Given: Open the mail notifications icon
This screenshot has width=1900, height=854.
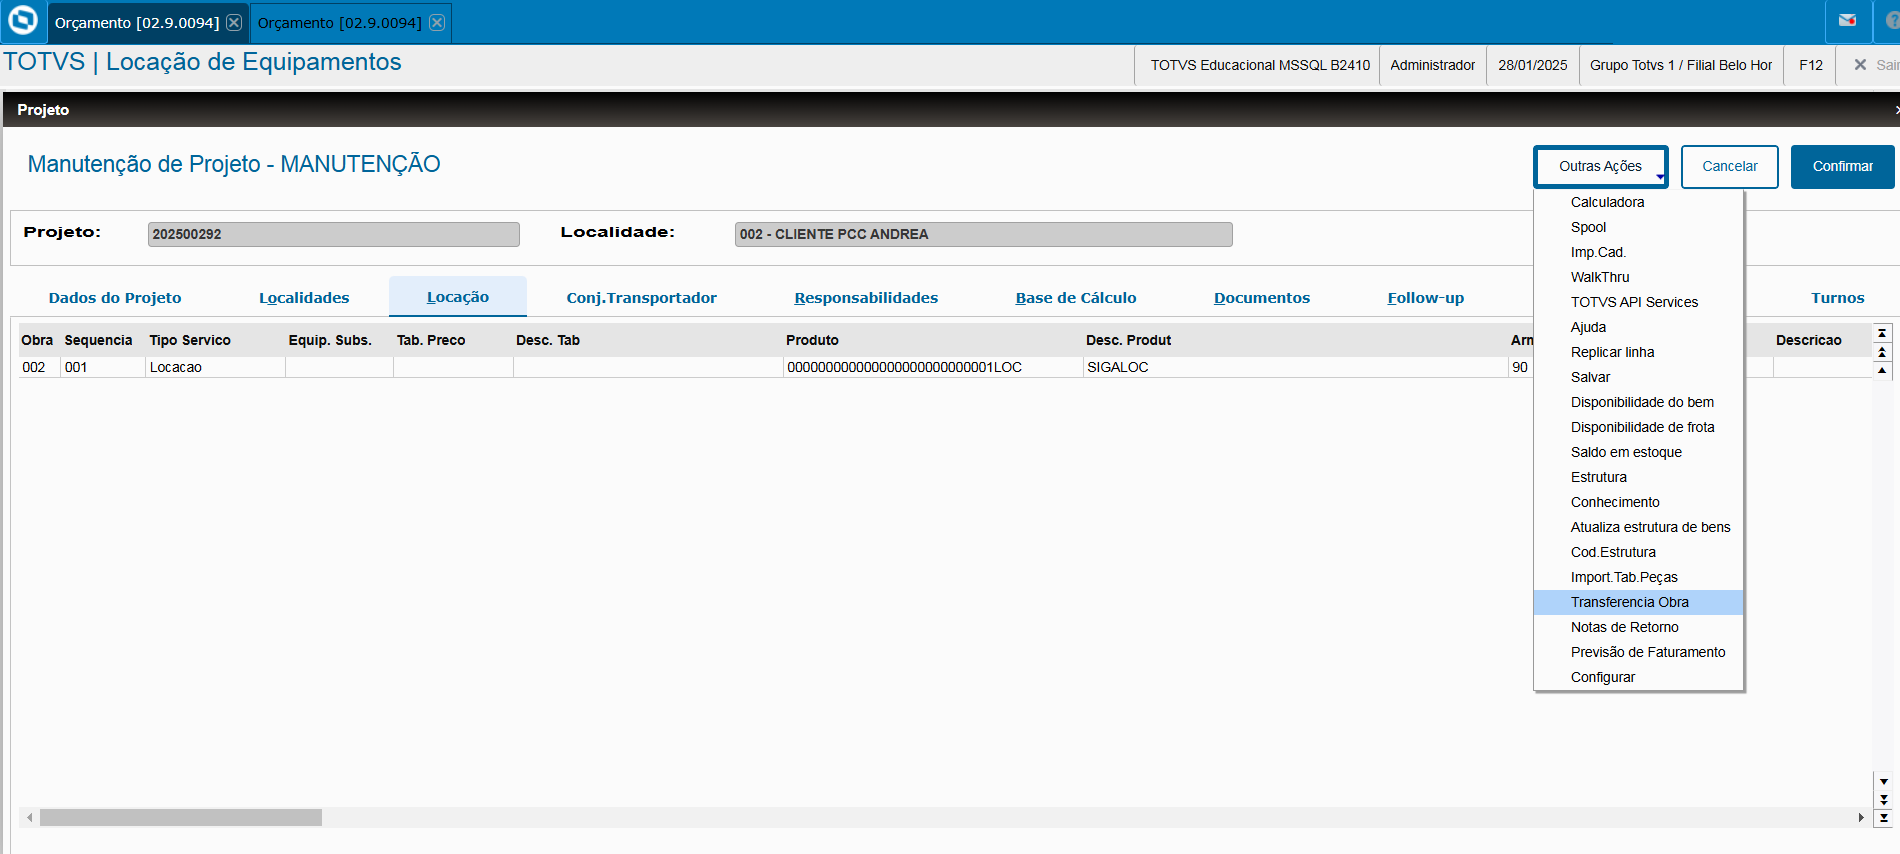Looking at the screenshot, I should (x=1847, y=21).
